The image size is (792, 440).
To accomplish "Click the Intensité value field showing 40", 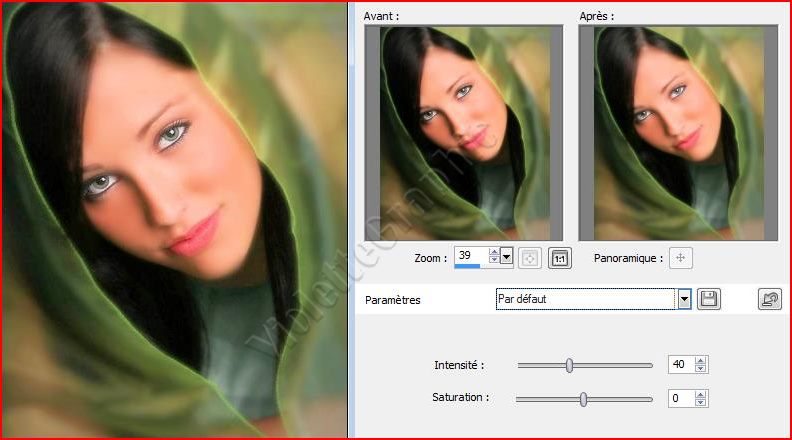I will click(680, 365).
